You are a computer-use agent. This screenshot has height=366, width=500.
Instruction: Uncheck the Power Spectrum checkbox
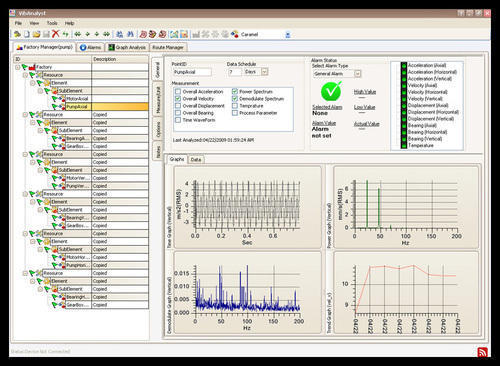click(x=235, y=91)
